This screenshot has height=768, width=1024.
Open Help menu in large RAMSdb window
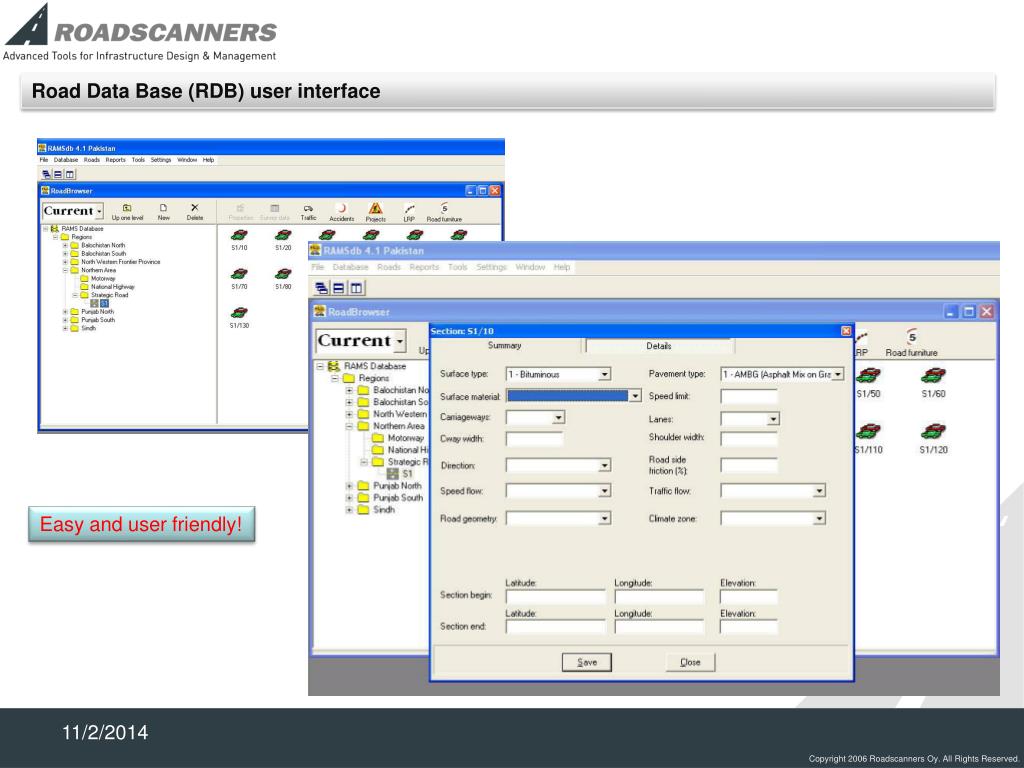point(562,267)
